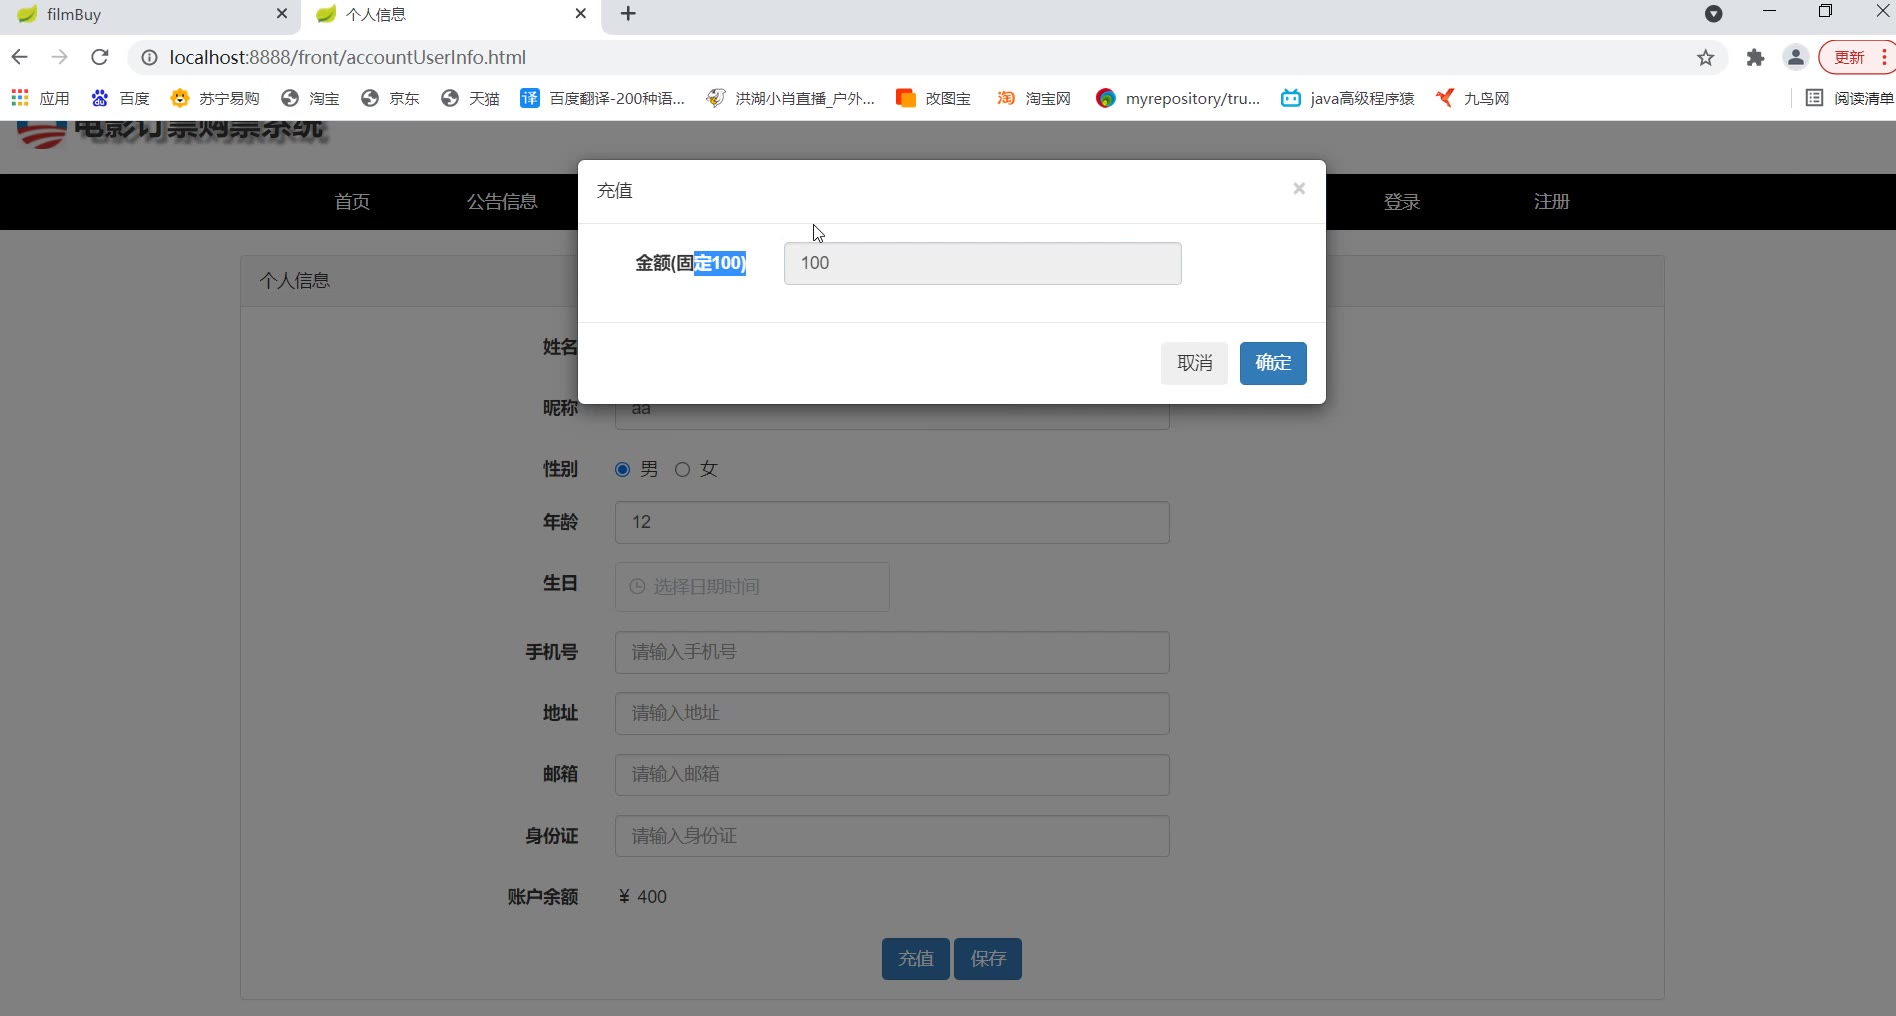Switch to the filmBuy tab
Viewport: 1896px width, 1016px height.
[150, 15]
